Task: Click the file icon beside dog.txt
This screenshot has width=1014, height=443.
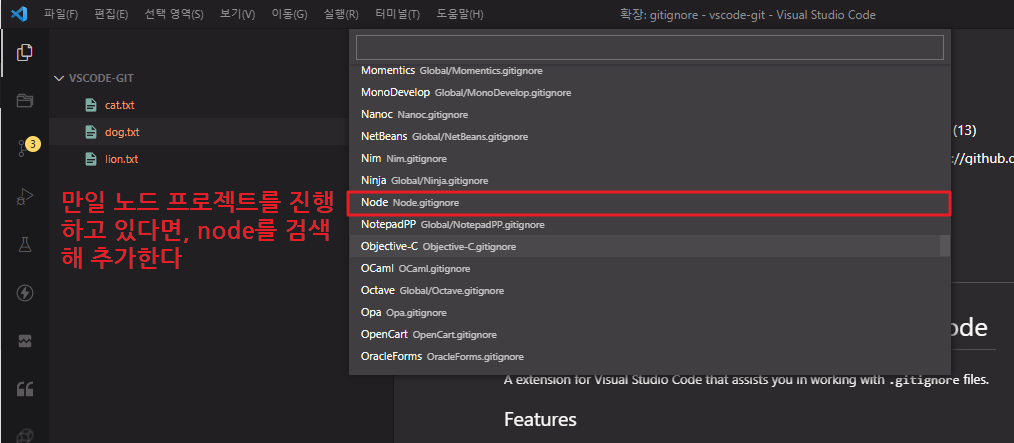Action: [91, 132]
